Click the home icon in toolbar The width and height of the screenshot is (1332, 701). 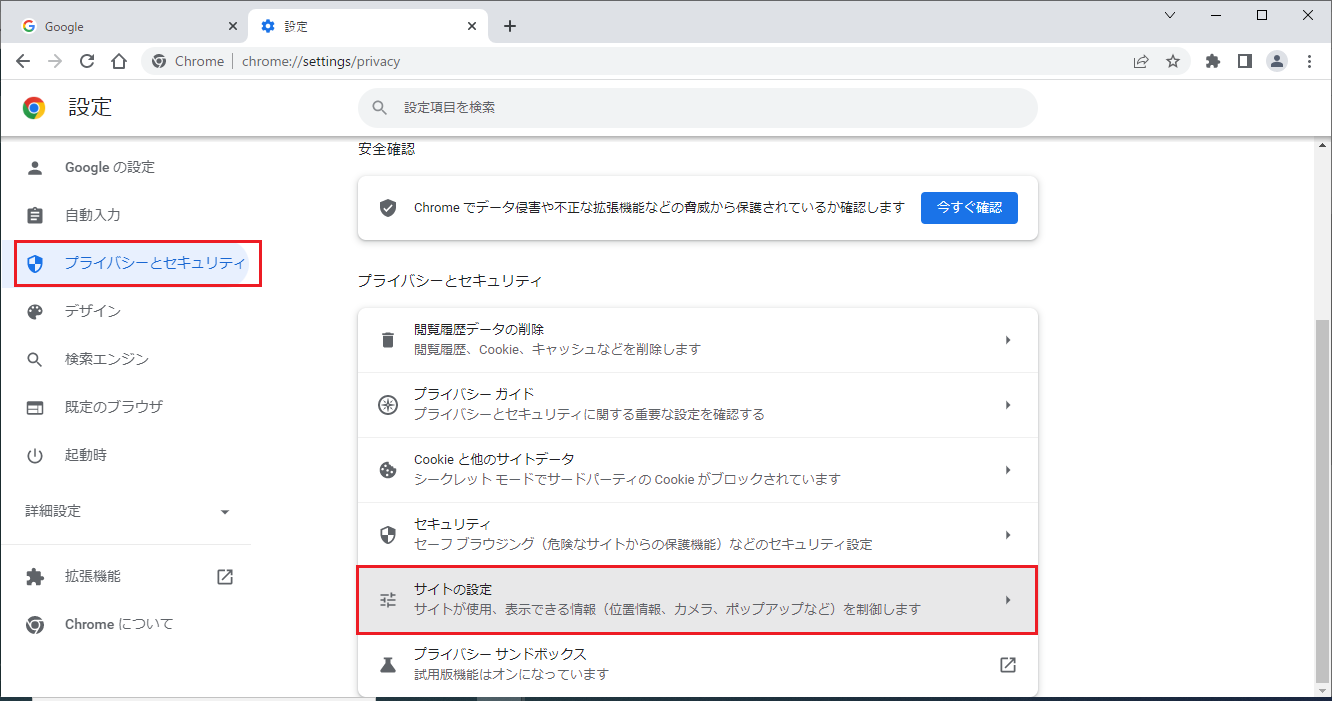119,61
